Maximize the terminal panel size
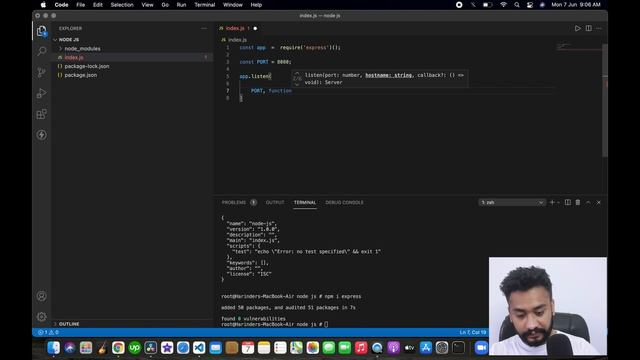Image resolution: width=640 pixels, height=360 pixels. pos(588,202)
